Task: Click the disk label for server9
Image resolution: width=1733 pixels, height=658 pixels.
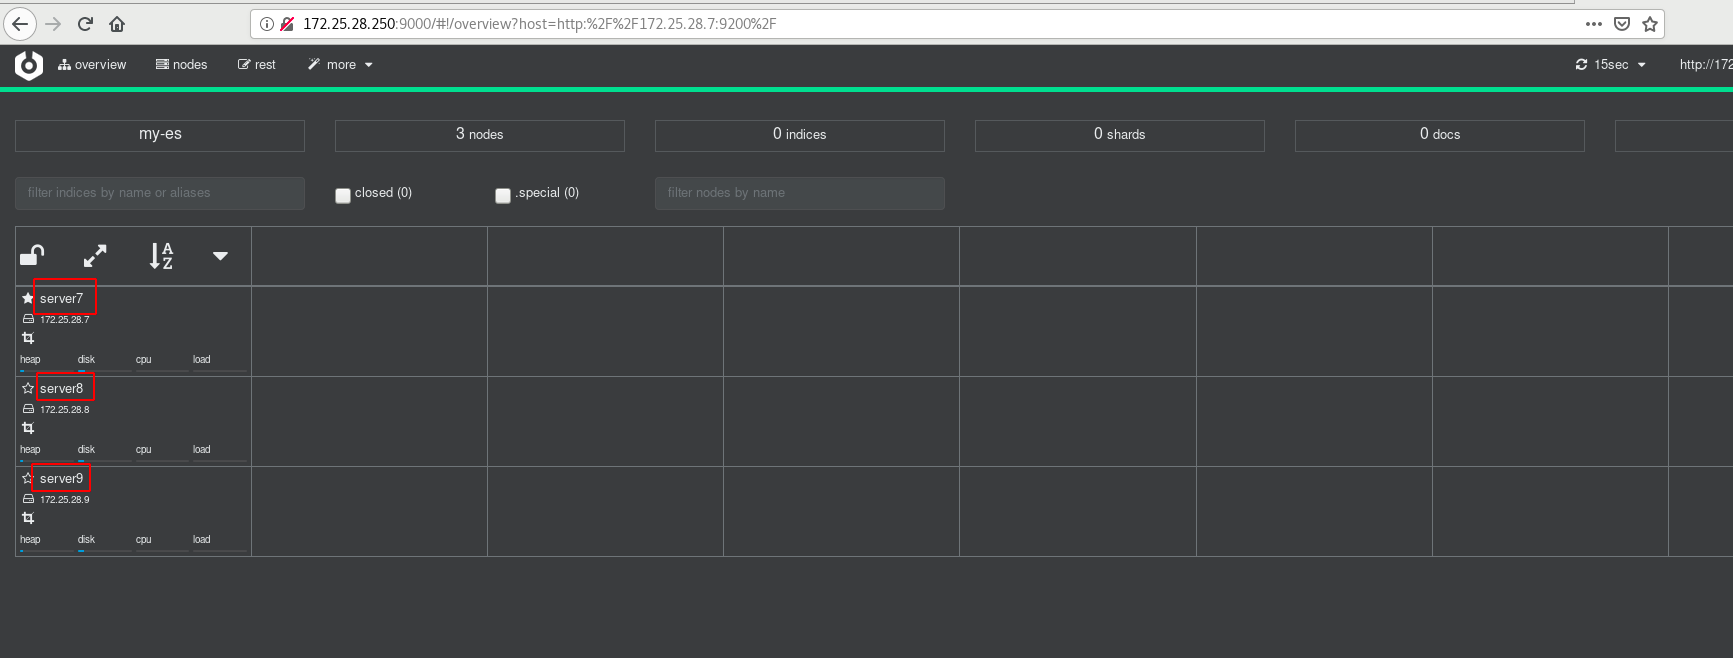Action: point(87,540)
